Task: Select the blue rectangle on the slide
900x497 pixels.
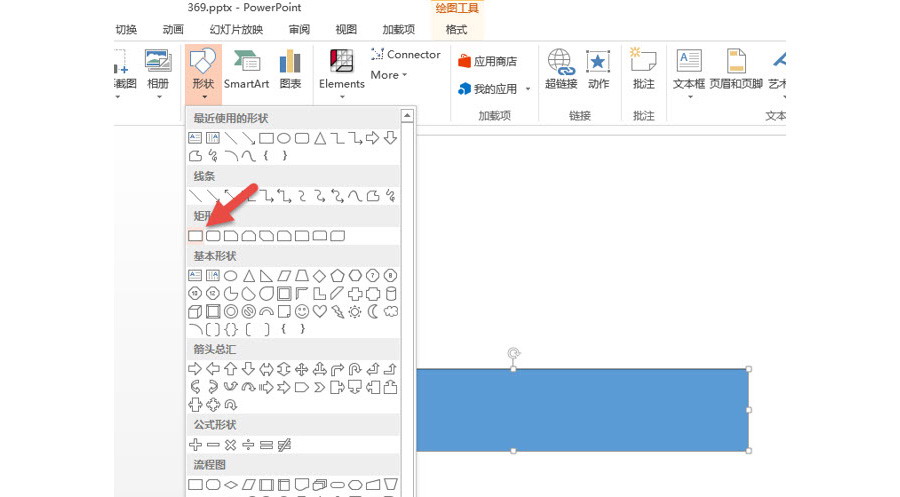Action: pyautogui.click(x=580, y=410)
